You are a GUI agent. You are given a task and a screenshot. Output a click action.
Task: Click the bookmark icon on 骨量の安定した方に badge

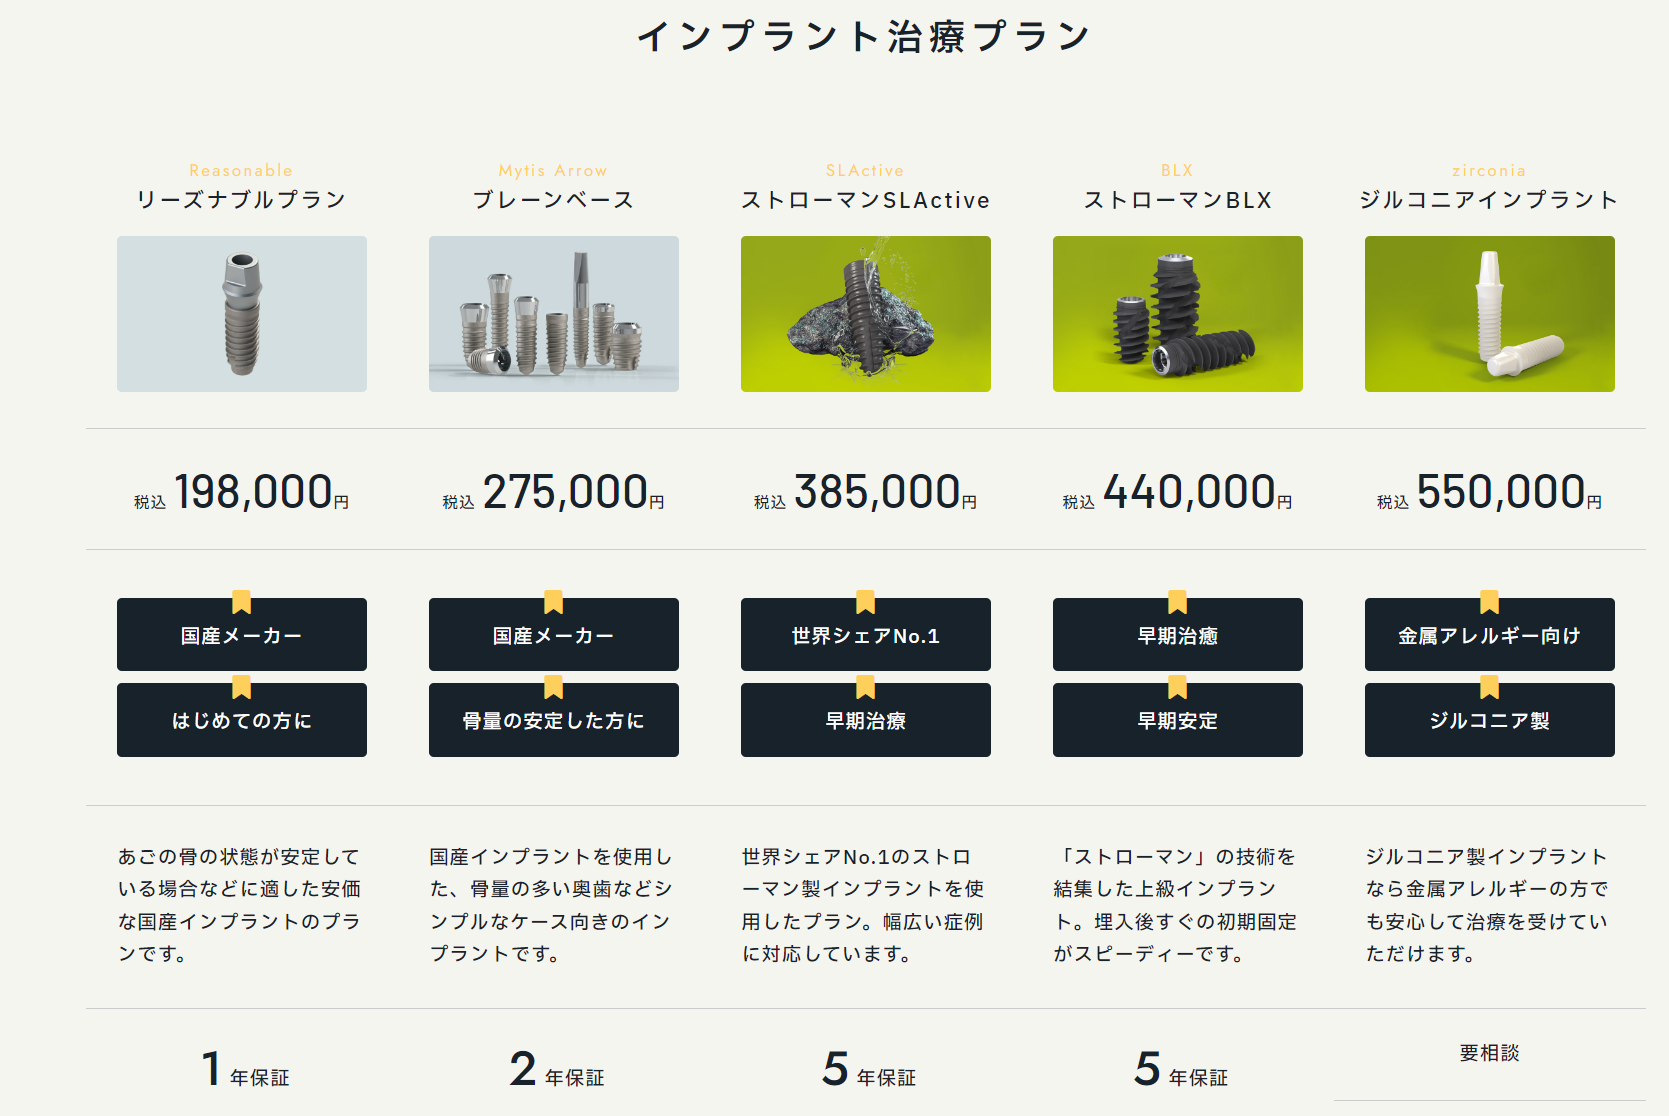click(x=554, y=688)
